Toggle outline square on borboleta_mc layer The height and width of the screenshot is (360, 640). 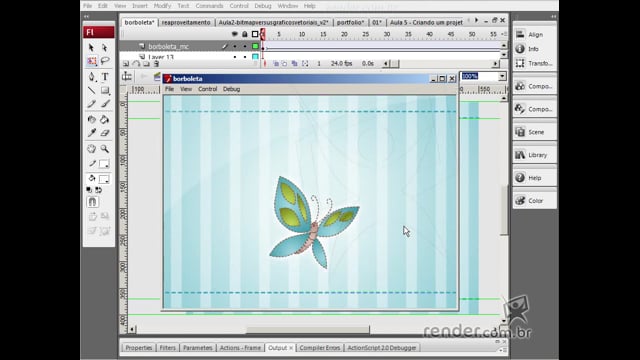click(255, 46)
